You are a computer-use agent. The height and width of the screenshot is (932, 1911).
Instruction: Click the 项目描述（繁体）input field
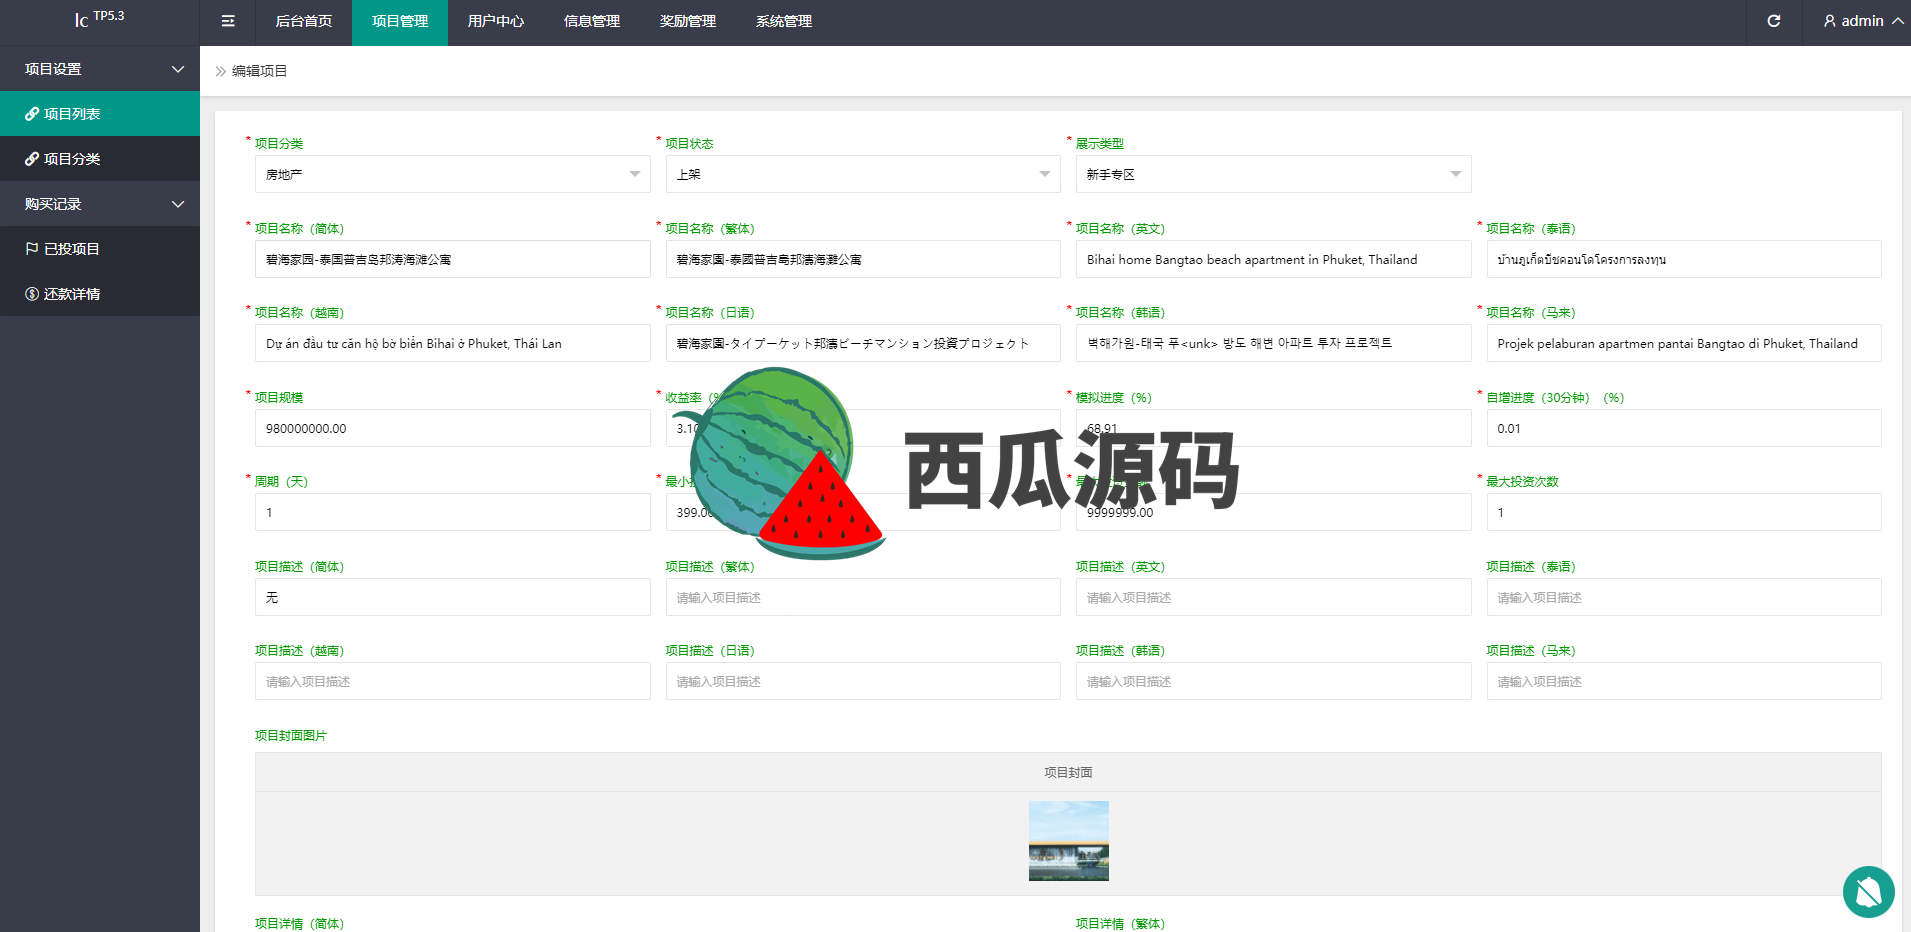point(863,597)
